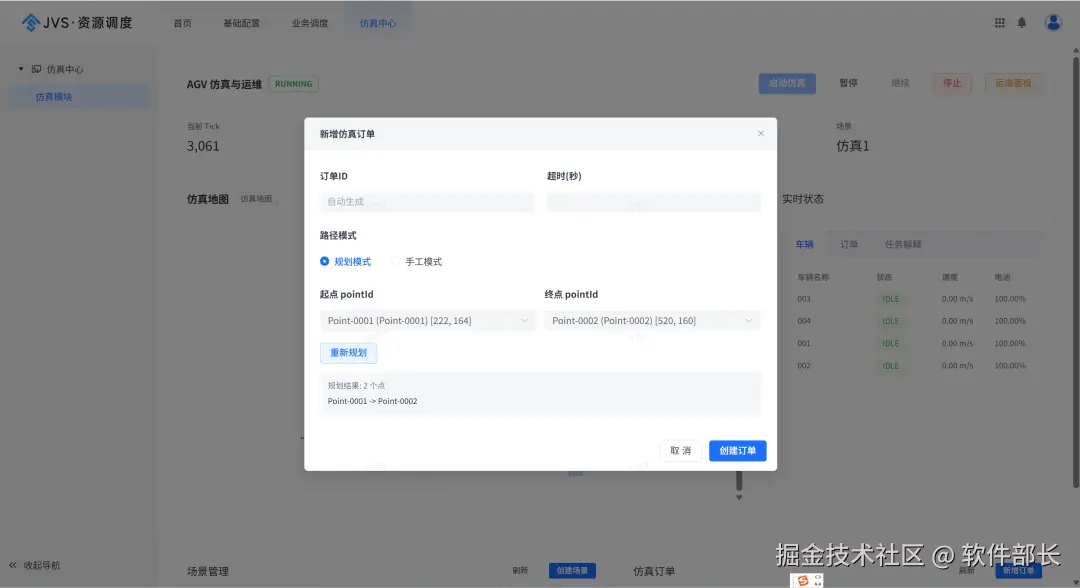1080x588 pixels.
Task: Close the 新增仿真订单 dialog with × icon
Action: (x=761, y=132)
